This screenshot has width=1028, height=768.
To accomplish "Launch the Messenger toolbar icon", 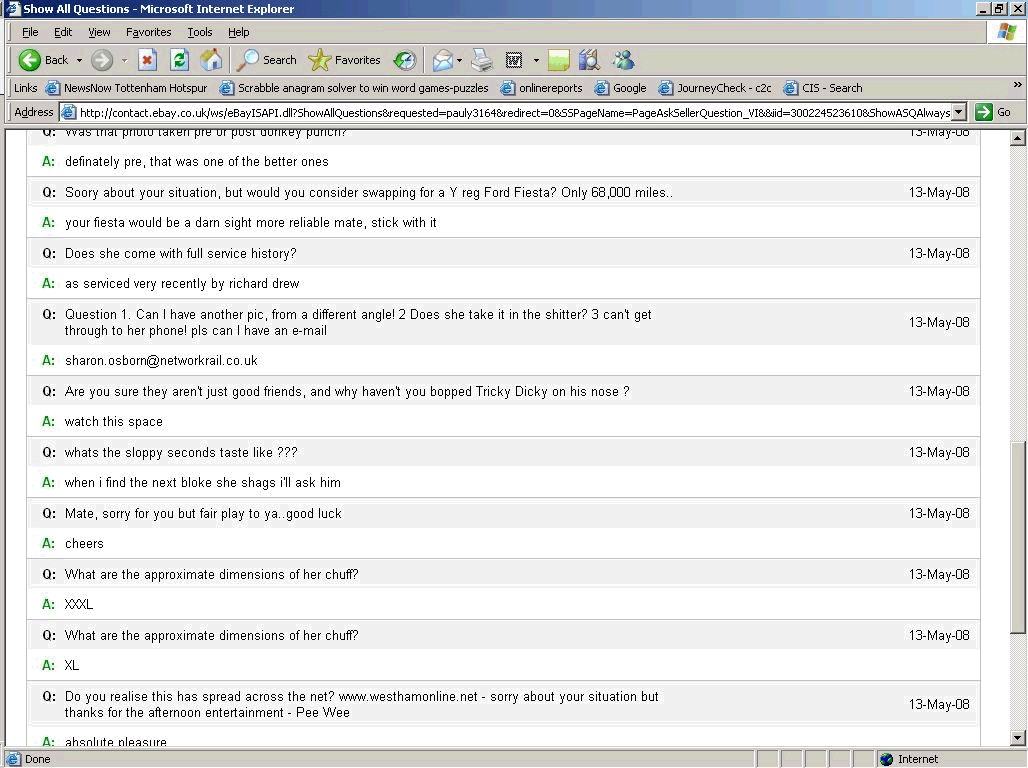I will click(623, 60).
